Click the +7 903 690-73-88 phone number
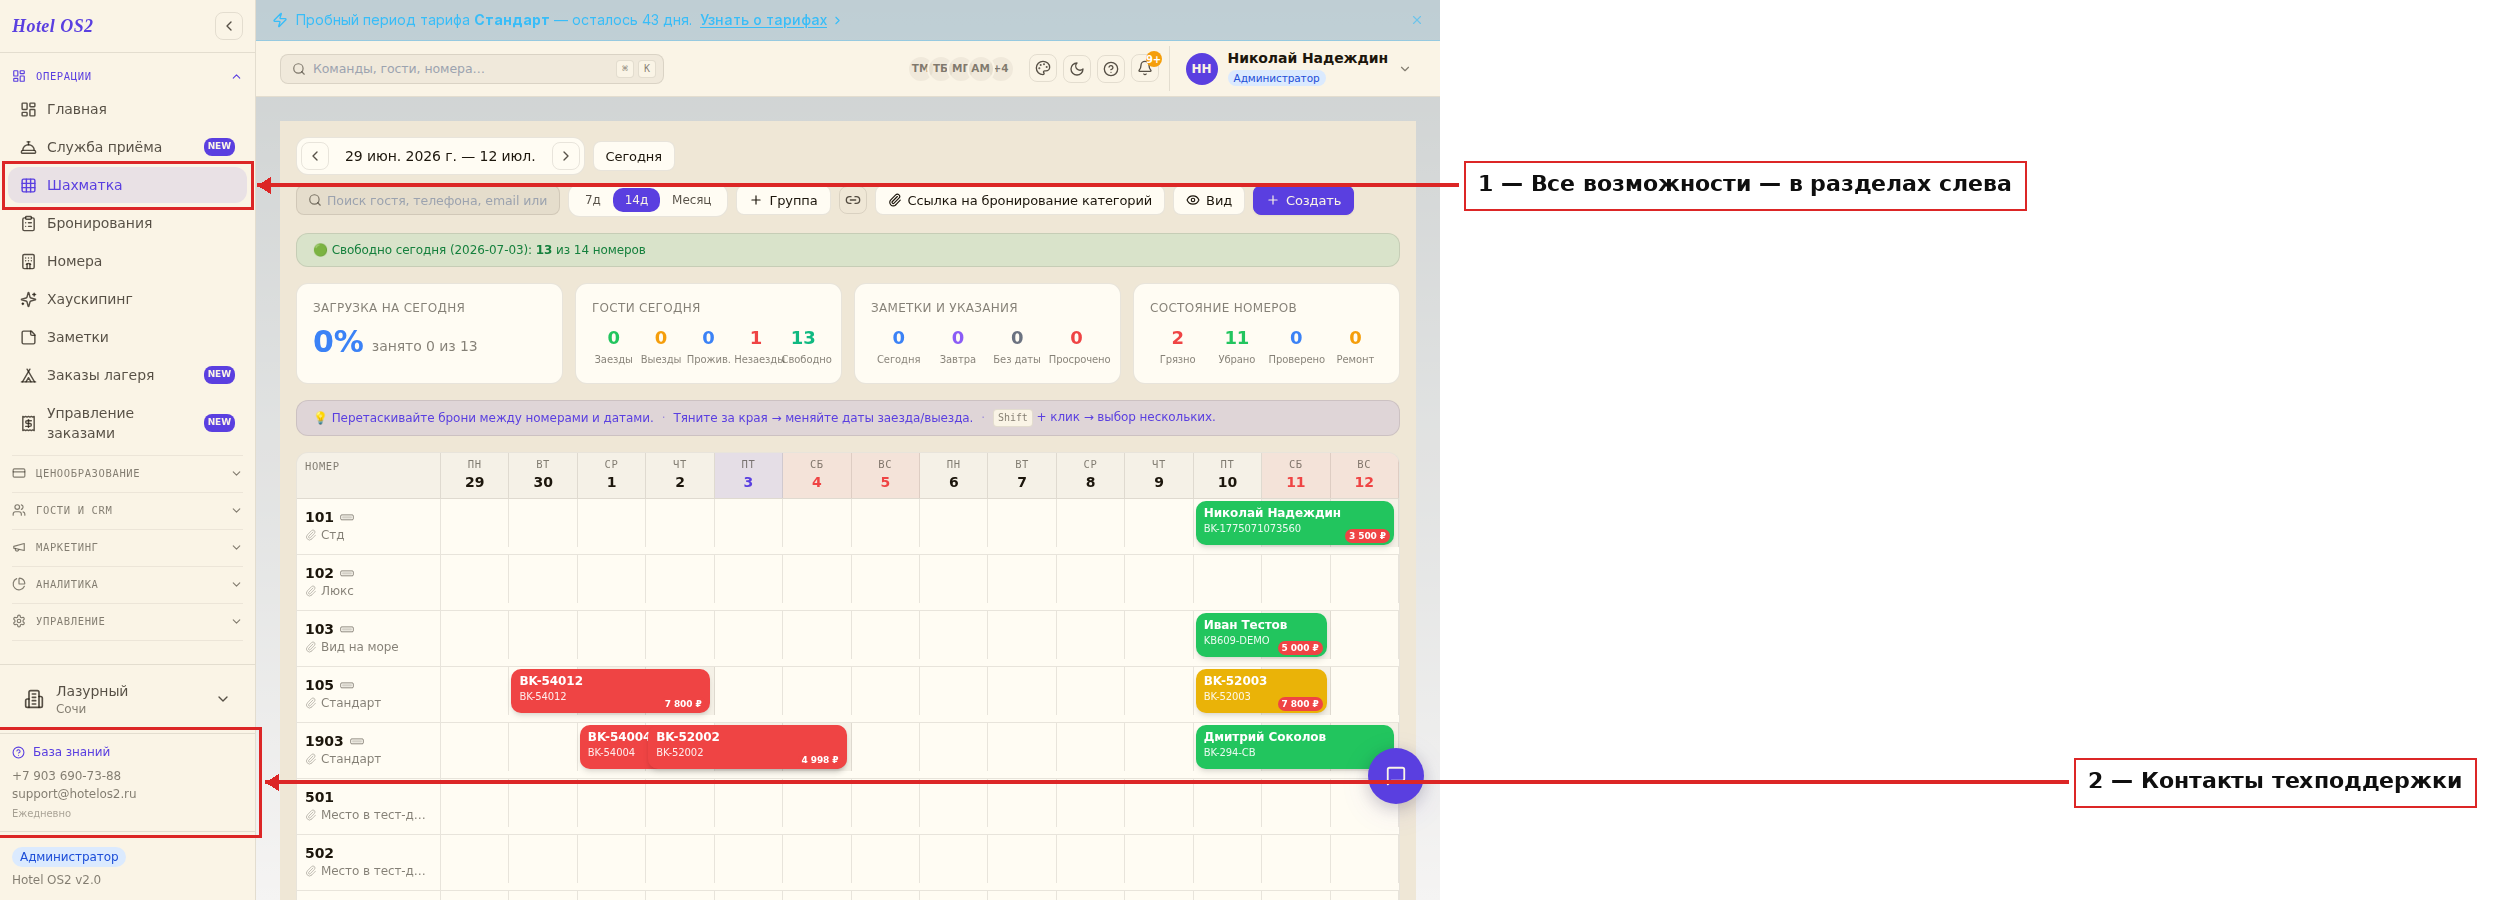Viewport: 2500px width, 900px height. click(x=66, y=776)
